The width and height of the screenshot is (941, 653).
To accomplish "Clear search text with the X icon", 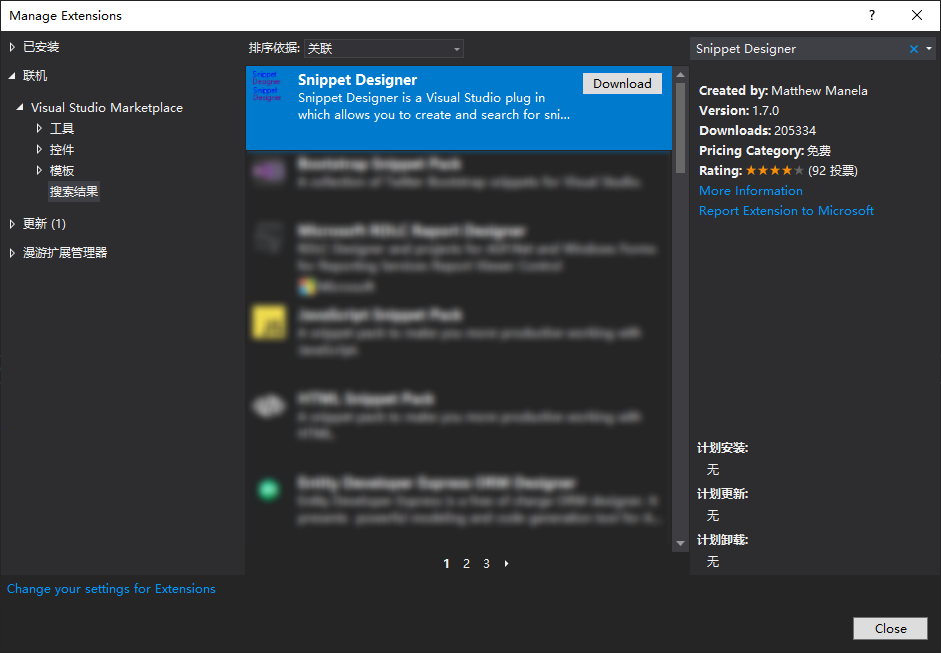I will point(913,49).
